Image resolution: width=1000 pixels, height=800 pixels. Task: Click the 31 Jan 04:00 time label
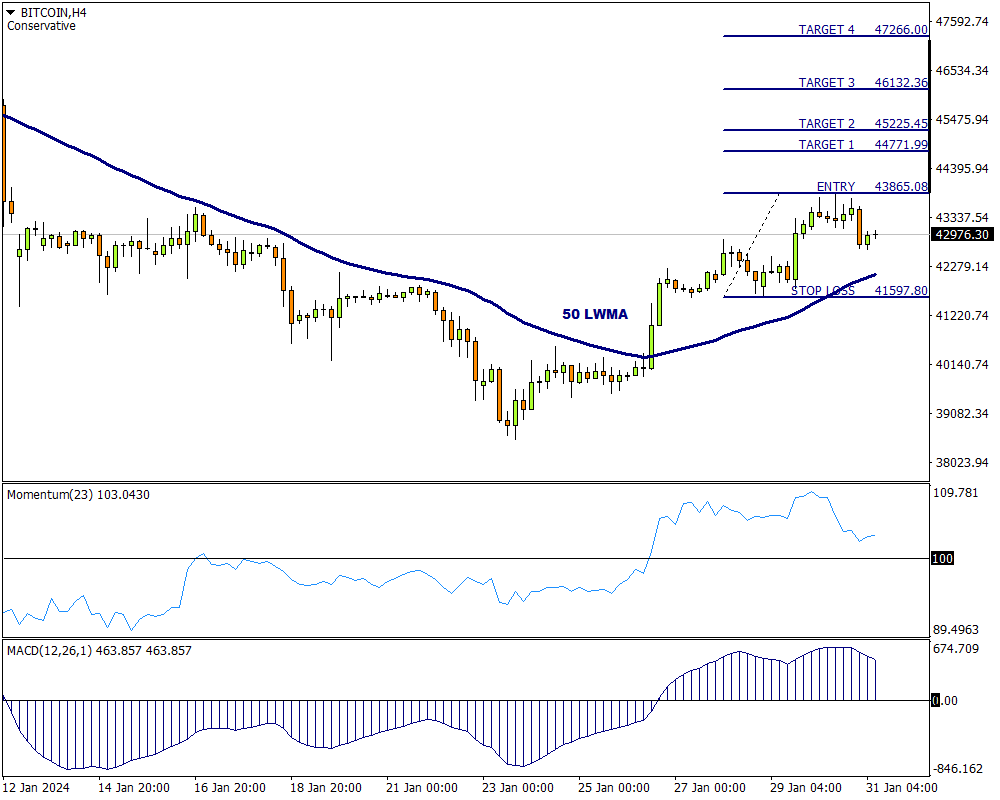[901, 787]
